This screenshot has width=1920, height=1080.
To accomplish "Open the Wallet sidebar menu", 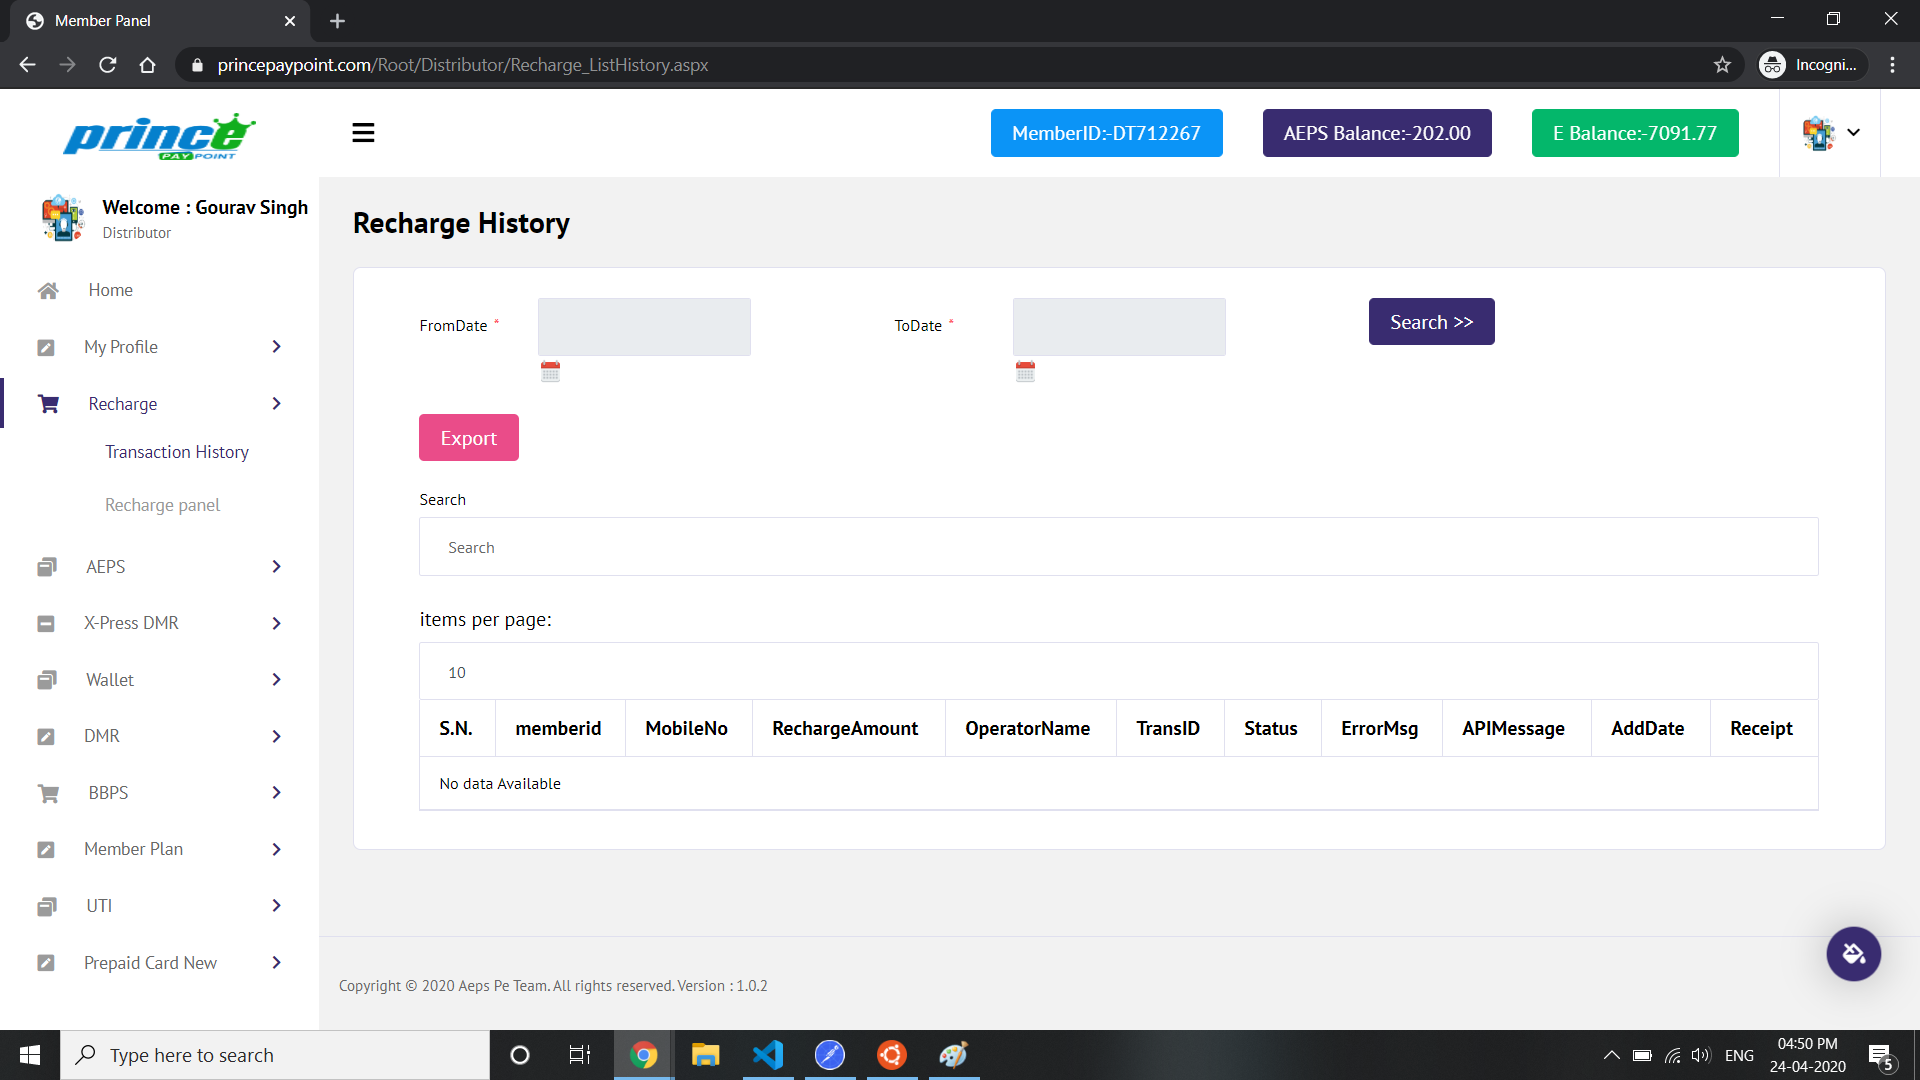I will [110, 680].
